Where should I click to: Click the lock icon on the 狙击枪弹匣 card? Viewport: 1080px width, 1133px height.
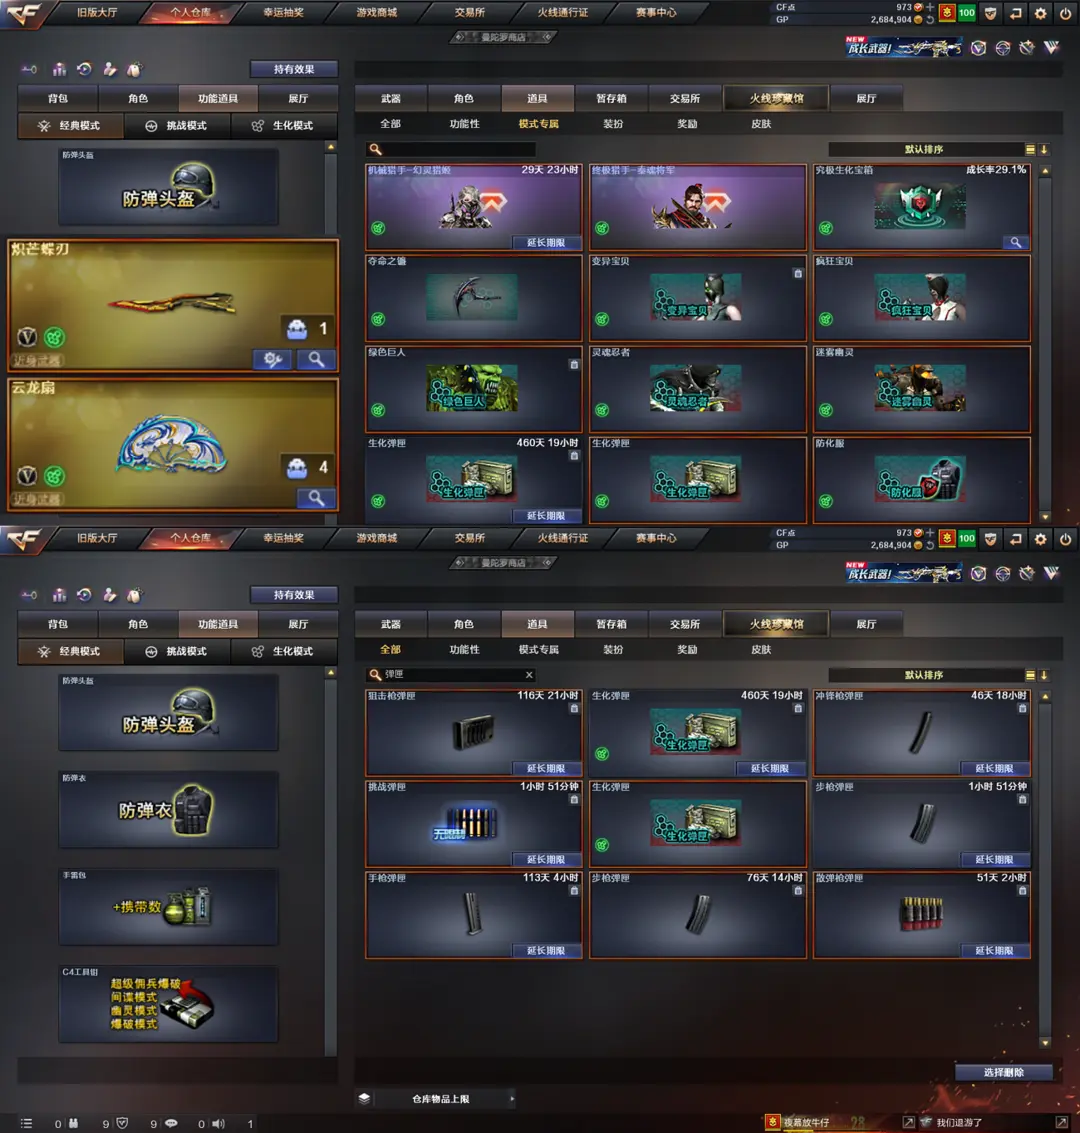574,709
